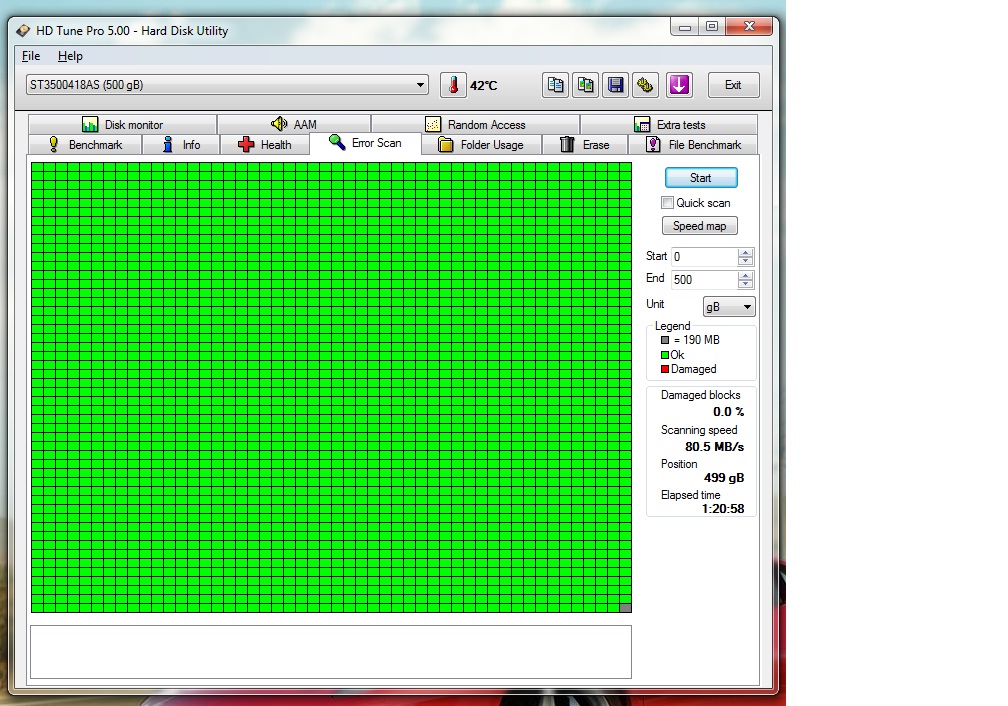Click the End position input field

(x=704, y=280)
